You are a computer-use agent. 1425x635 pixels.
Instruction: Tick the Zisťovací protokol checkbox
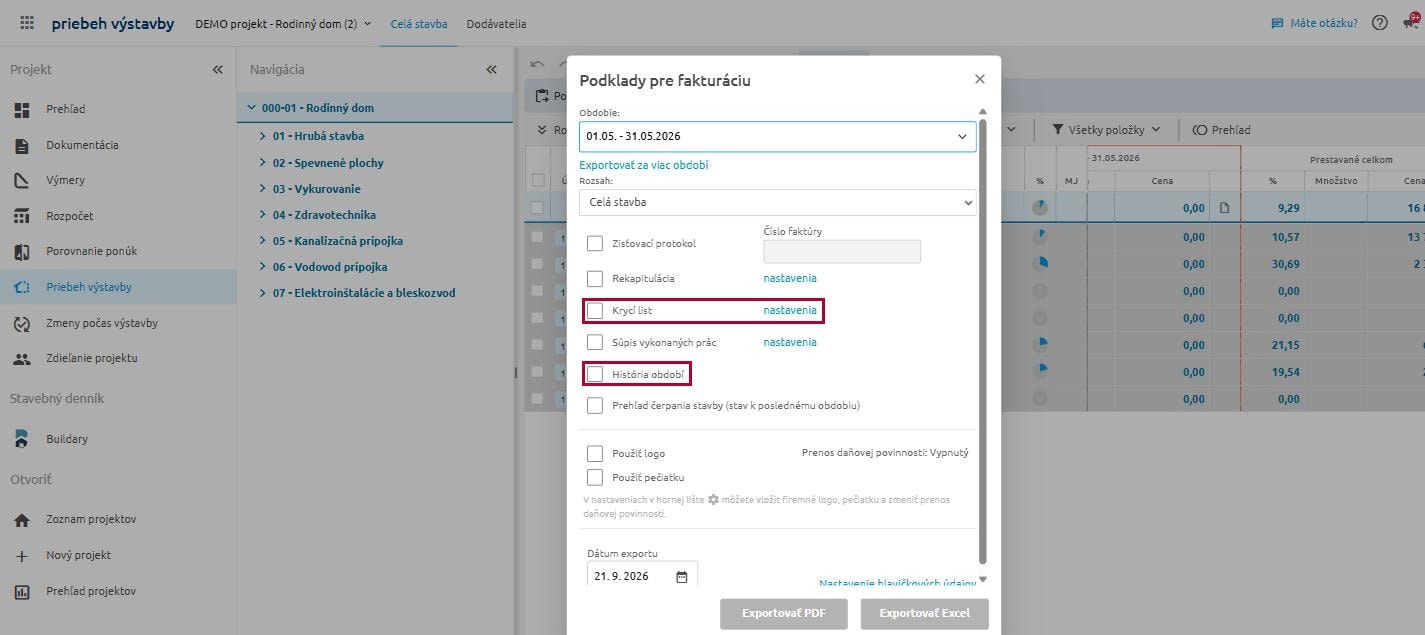(595, 243)
